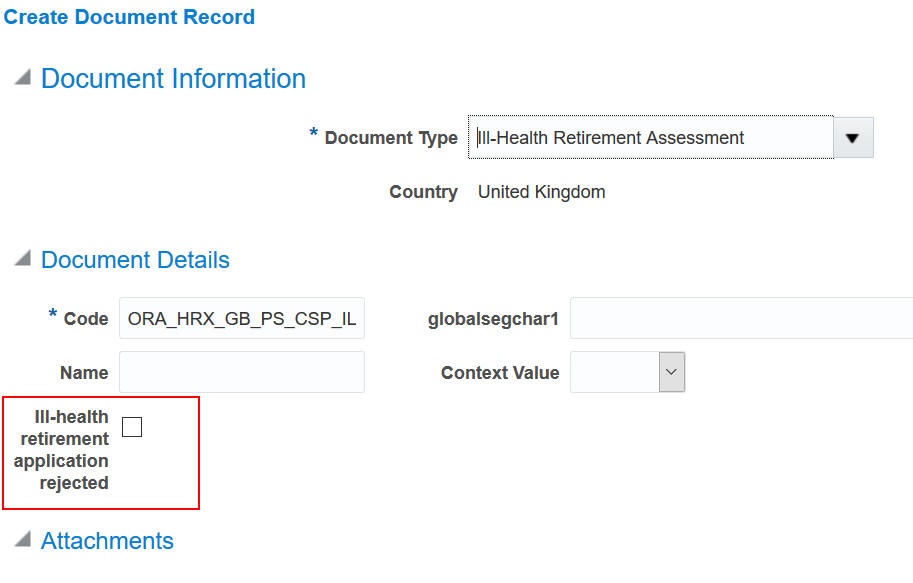
Task: Click the Document Details heading text
Action: (135, 260)
